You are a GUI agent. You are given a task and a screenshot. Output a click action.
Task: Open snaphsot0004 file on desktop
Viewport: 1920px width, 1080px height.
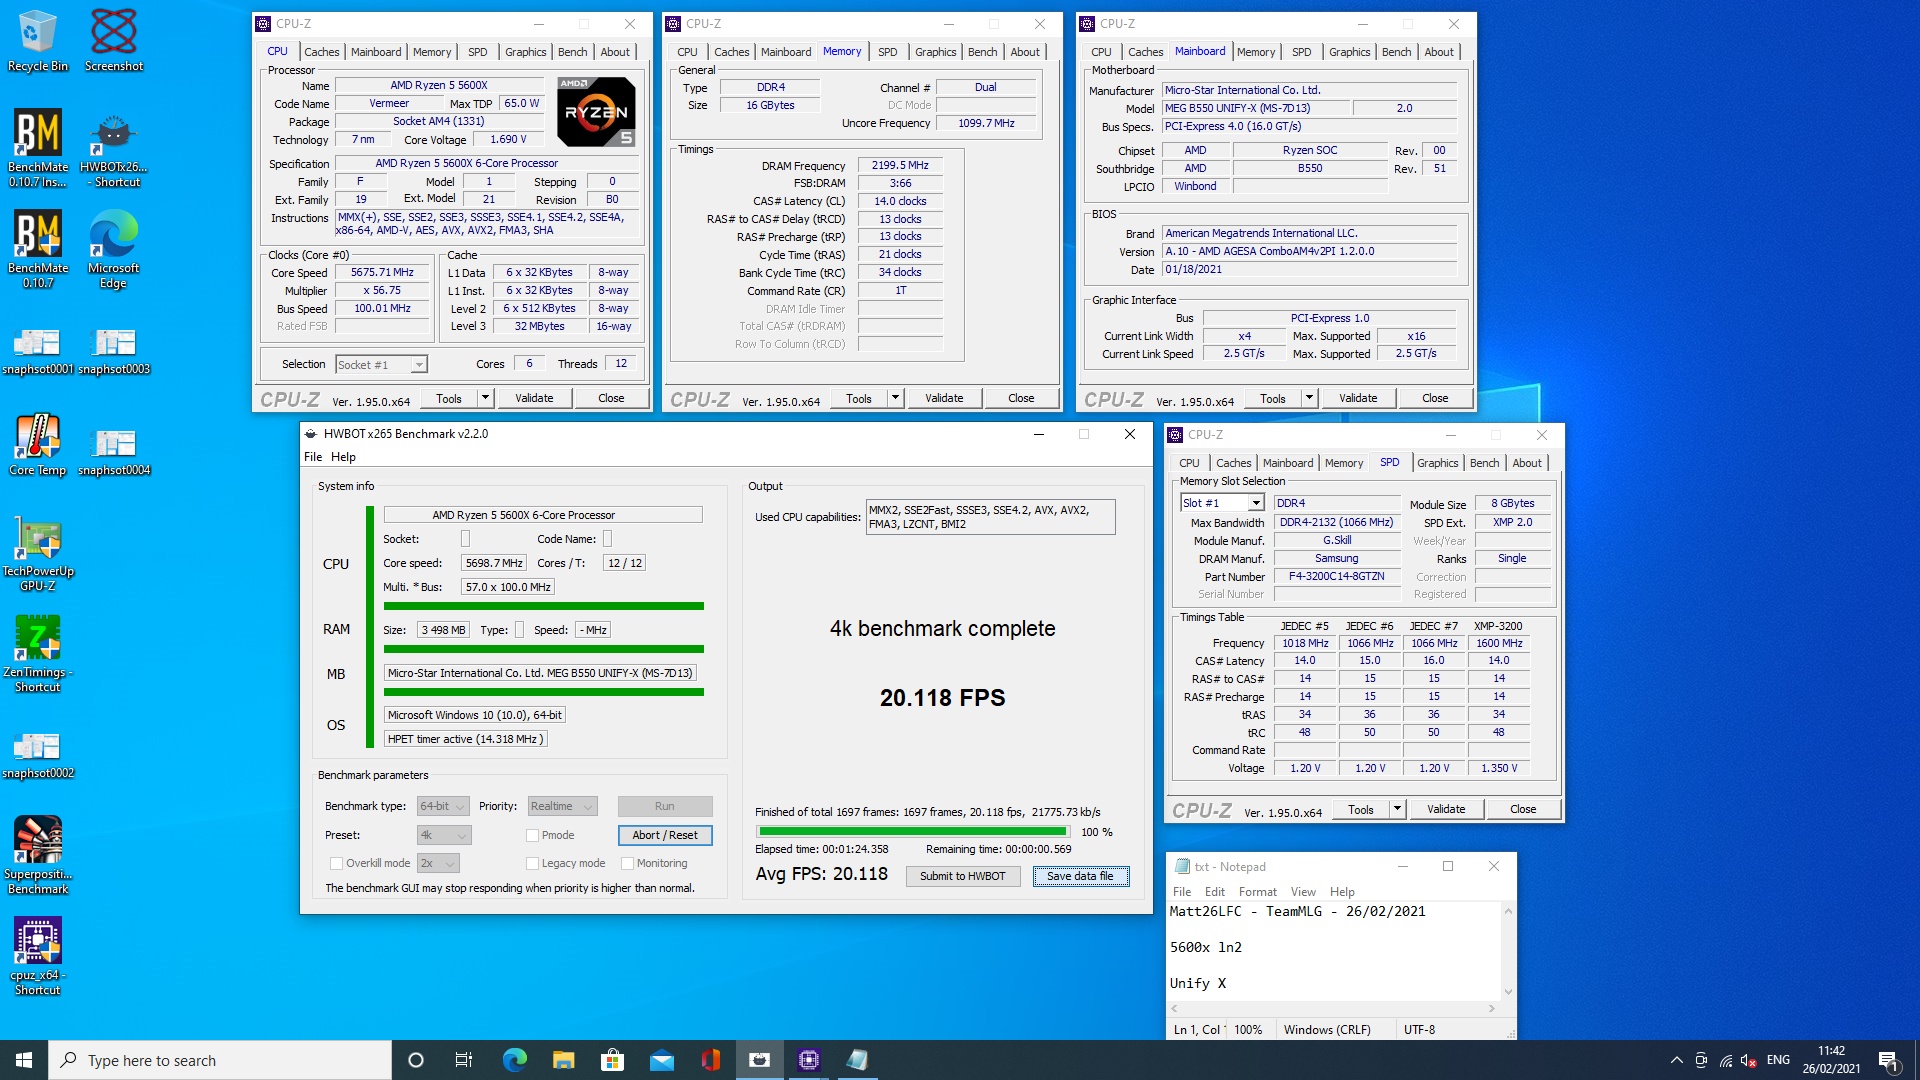click(x=114, y=452)
